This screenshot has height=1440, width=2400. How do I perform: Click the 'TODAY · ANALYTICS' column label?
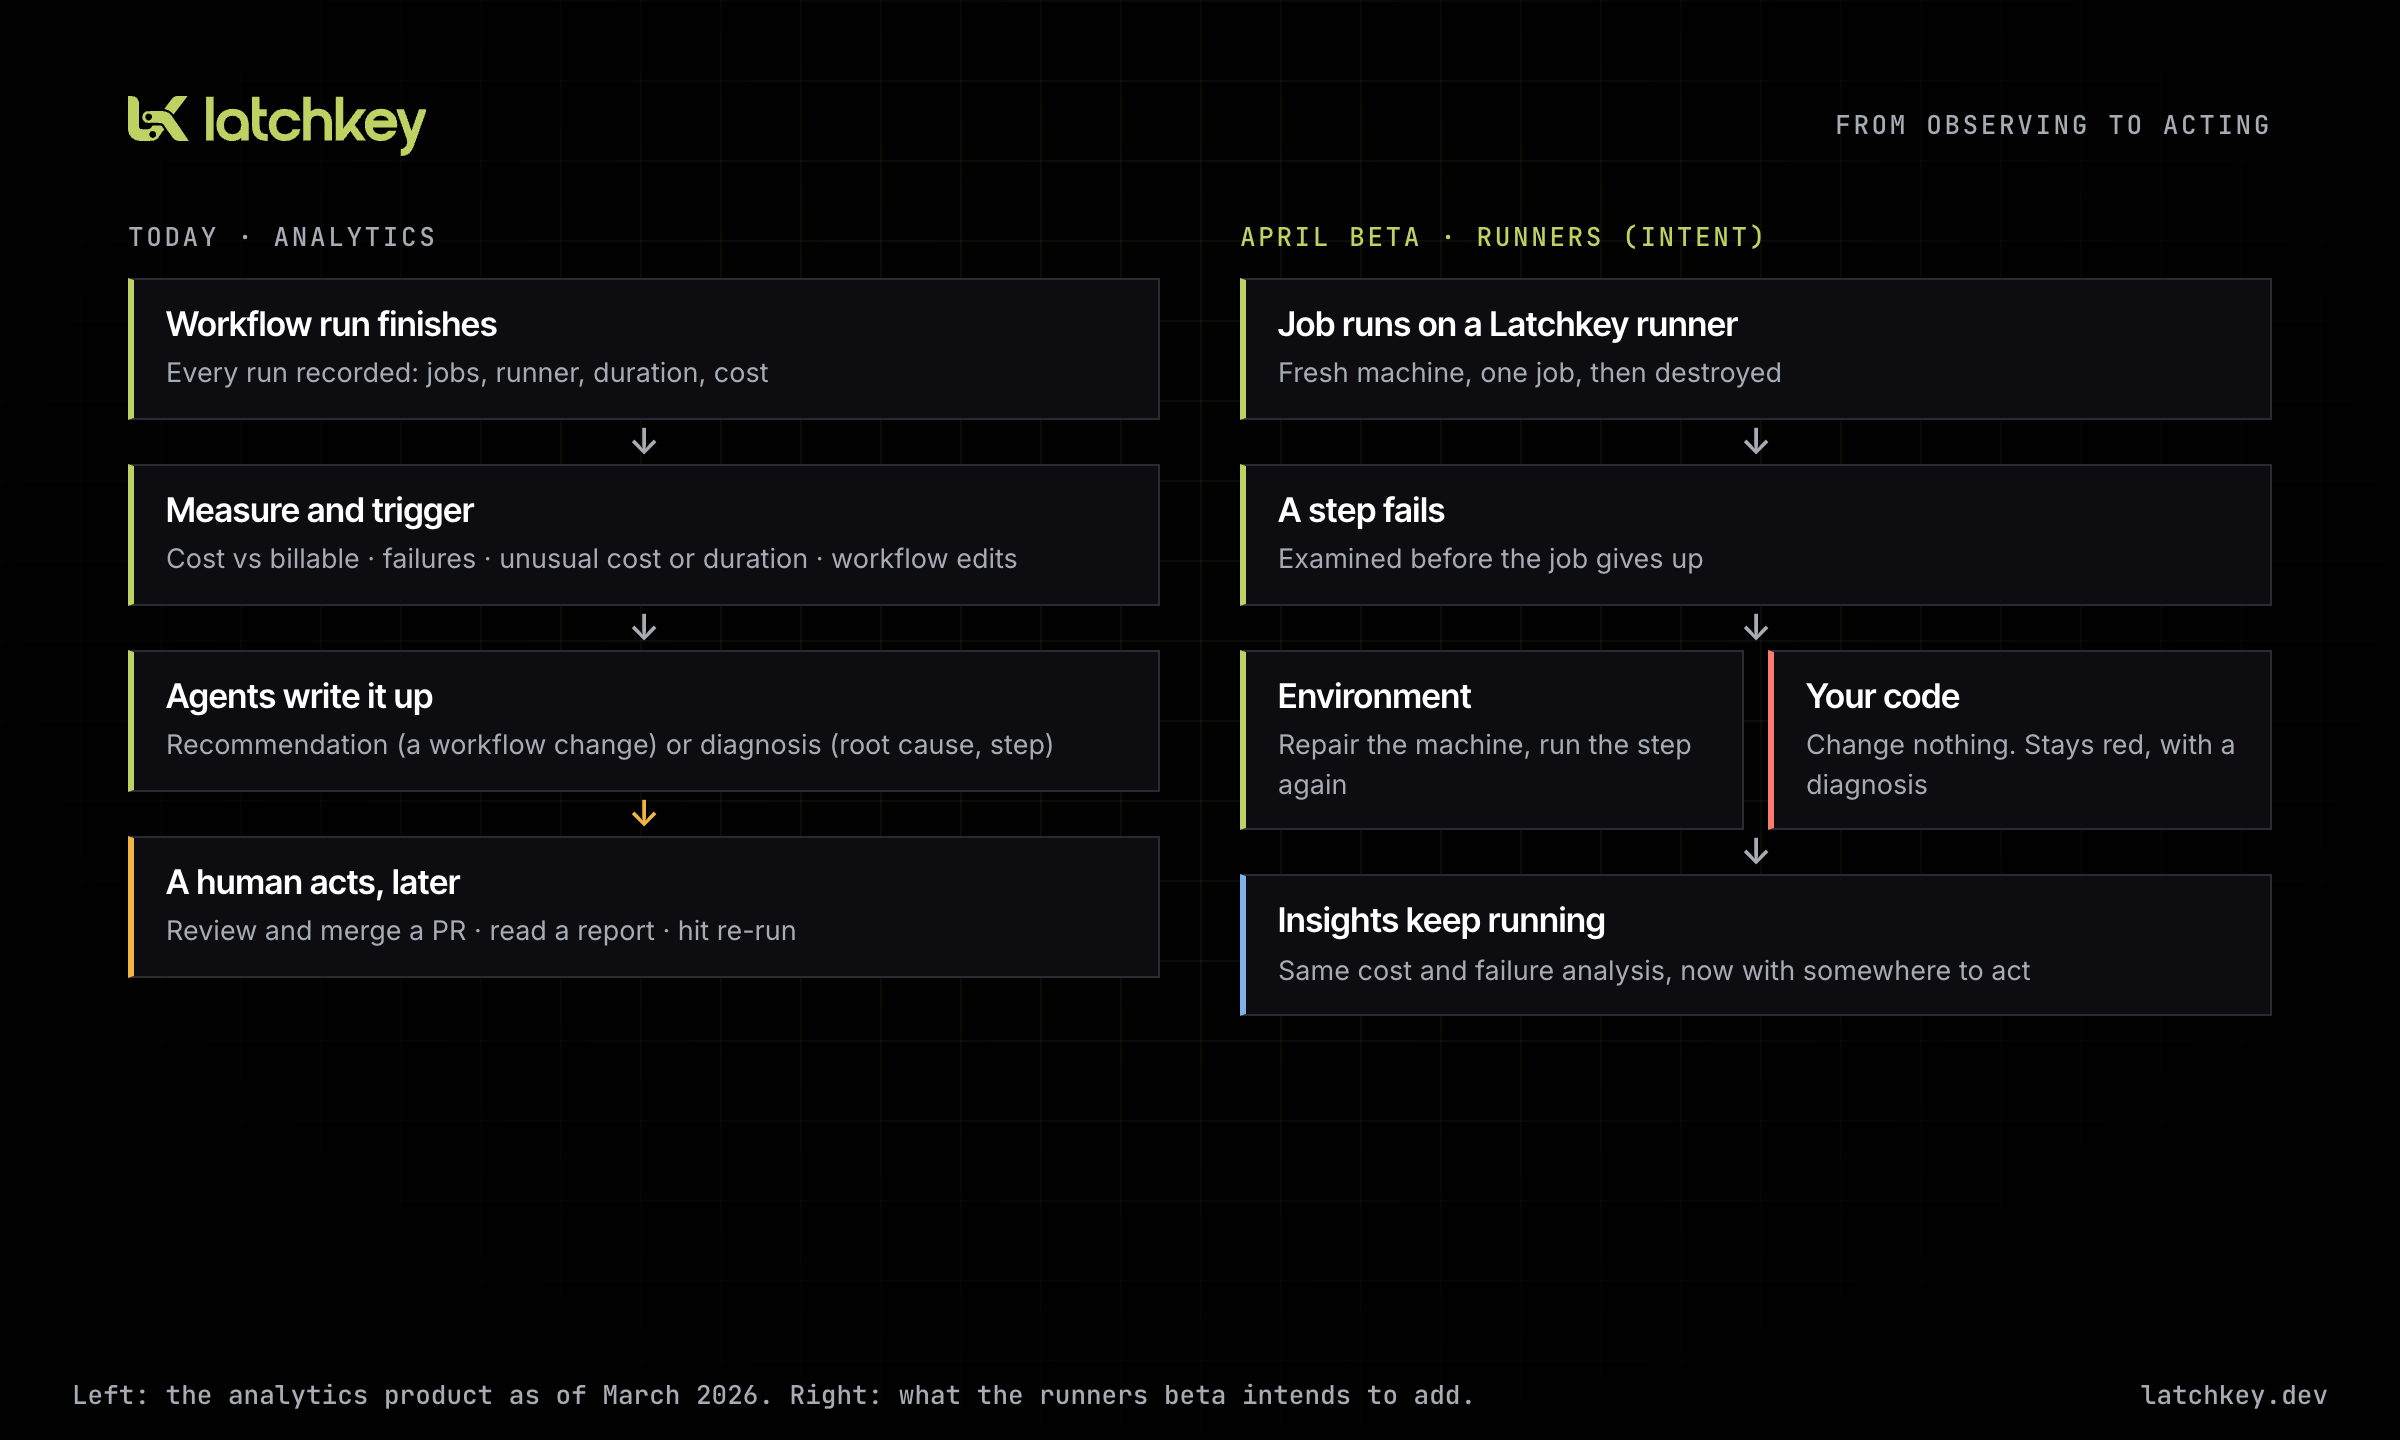coord(282,237)
